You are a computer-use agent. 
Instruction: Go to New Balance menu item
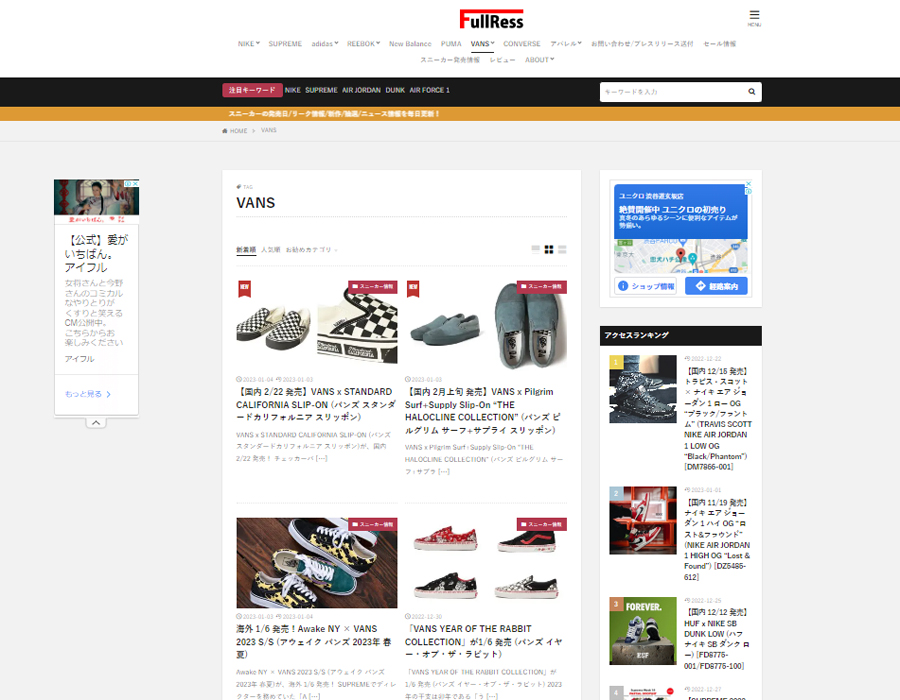coord(410,44)
